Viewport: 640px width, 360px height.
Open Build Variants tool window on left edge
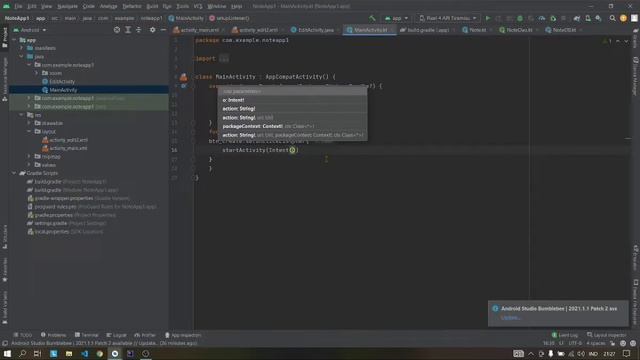[5, 308]
